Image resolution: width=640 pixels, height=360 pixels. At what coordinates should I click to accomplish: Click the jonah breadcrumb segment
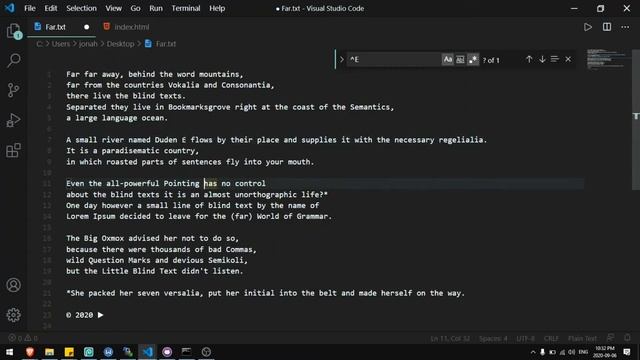coord(88,44)
